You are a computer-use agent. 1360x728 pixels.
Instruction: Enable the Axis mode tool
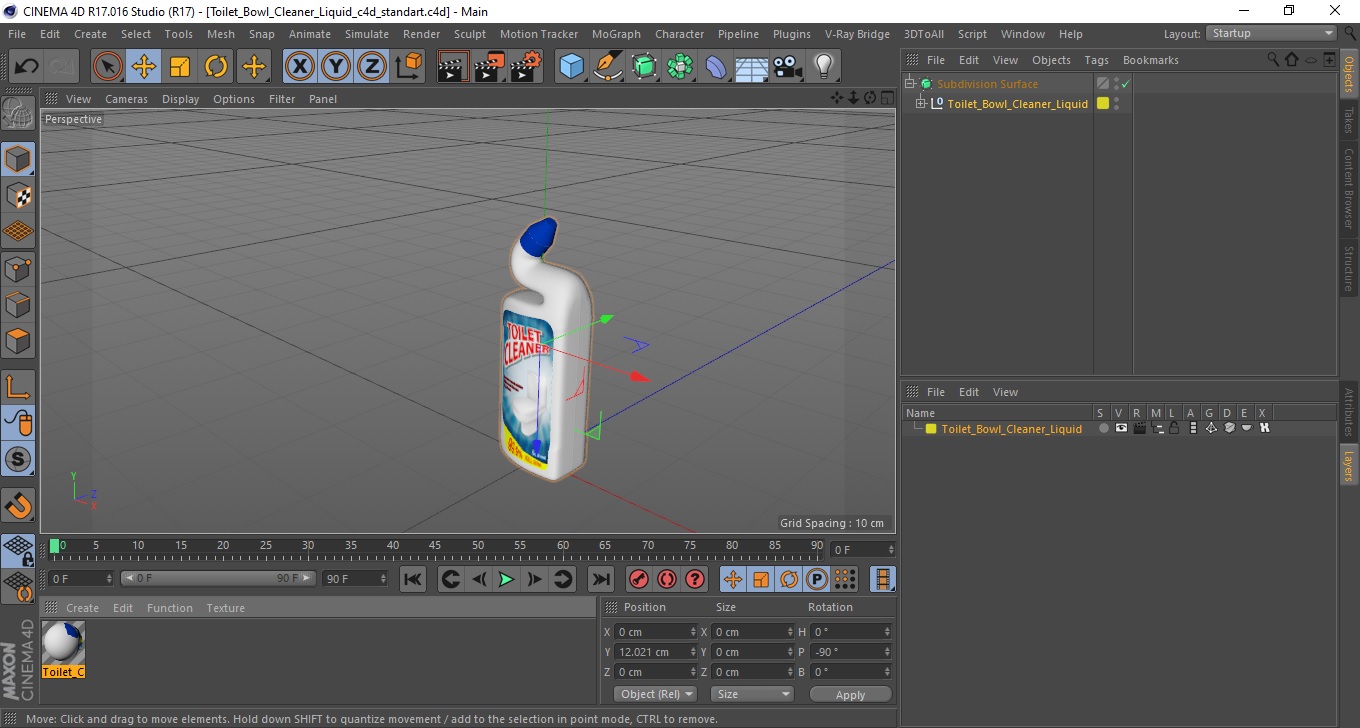tap(18, 386)
